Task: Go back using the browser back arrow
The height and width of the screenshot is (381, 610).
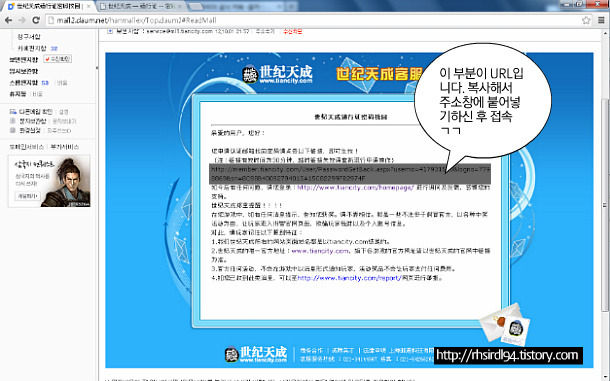Action: coord(8,20)
